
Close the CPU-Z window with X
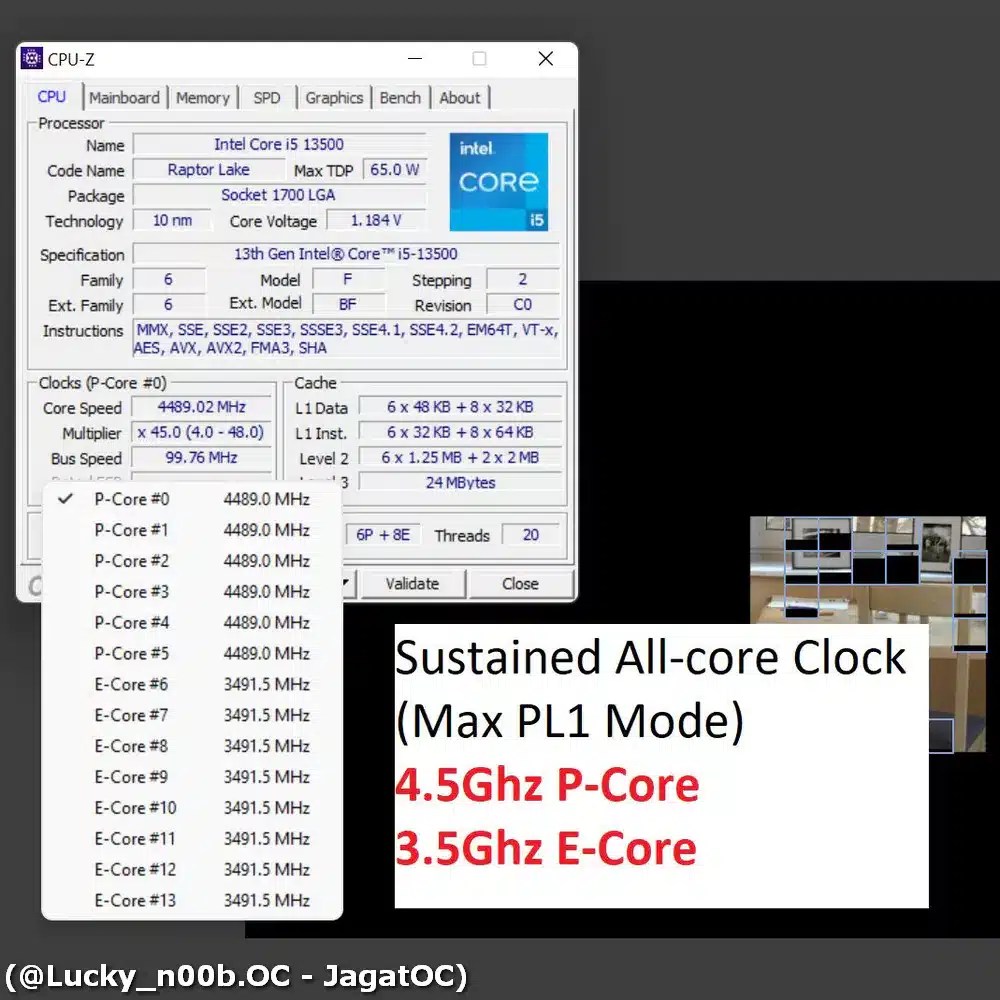coord(545,59)
